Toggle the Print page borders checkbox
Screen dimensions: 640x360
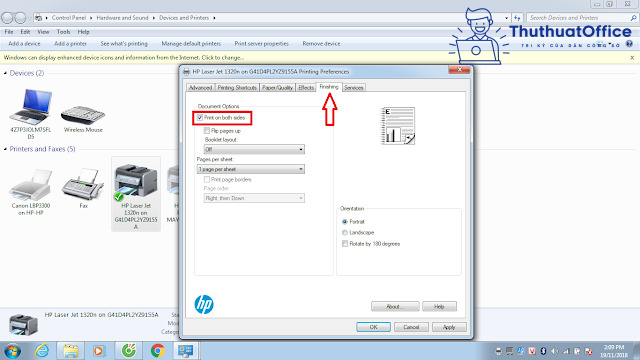coord(207,180)
